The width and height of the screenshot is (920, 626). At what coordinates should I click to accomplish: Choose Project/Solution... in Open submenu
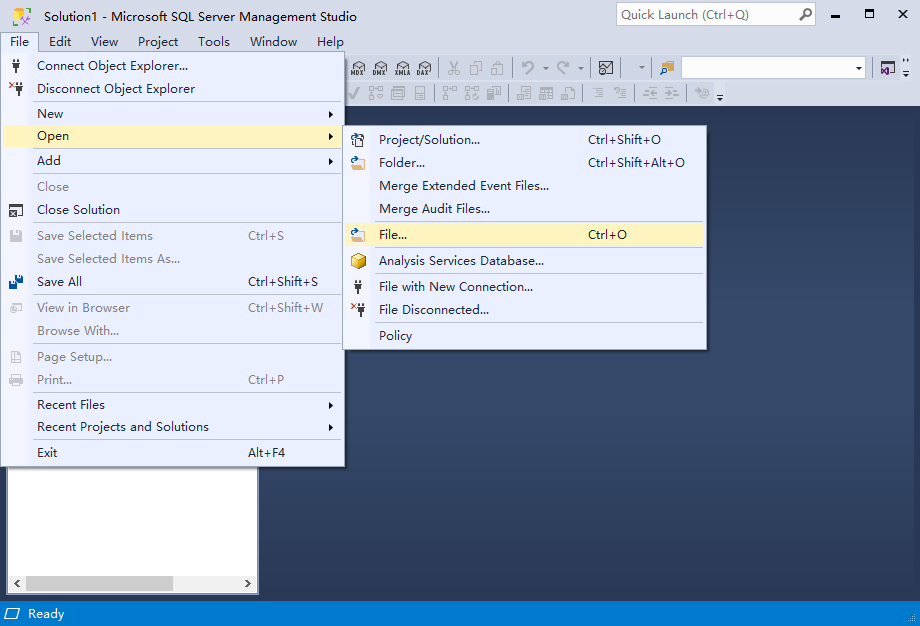point(429,140)
